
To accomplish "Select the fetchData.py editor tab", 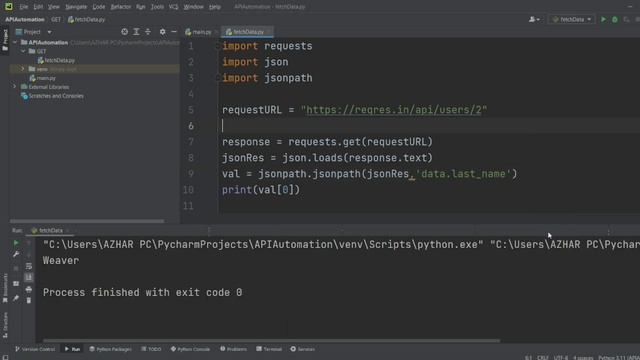I will (247, 32).
